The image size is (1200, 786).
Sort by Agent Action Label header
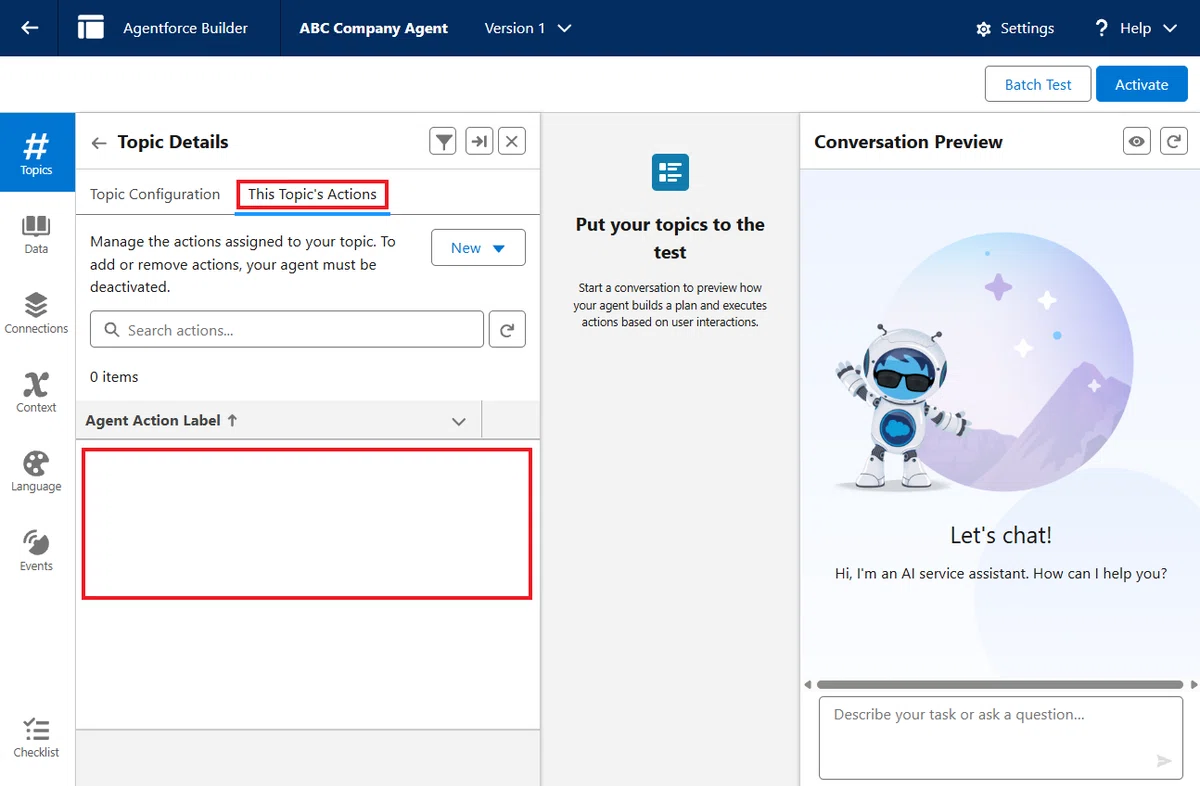(x=162, y=420)
